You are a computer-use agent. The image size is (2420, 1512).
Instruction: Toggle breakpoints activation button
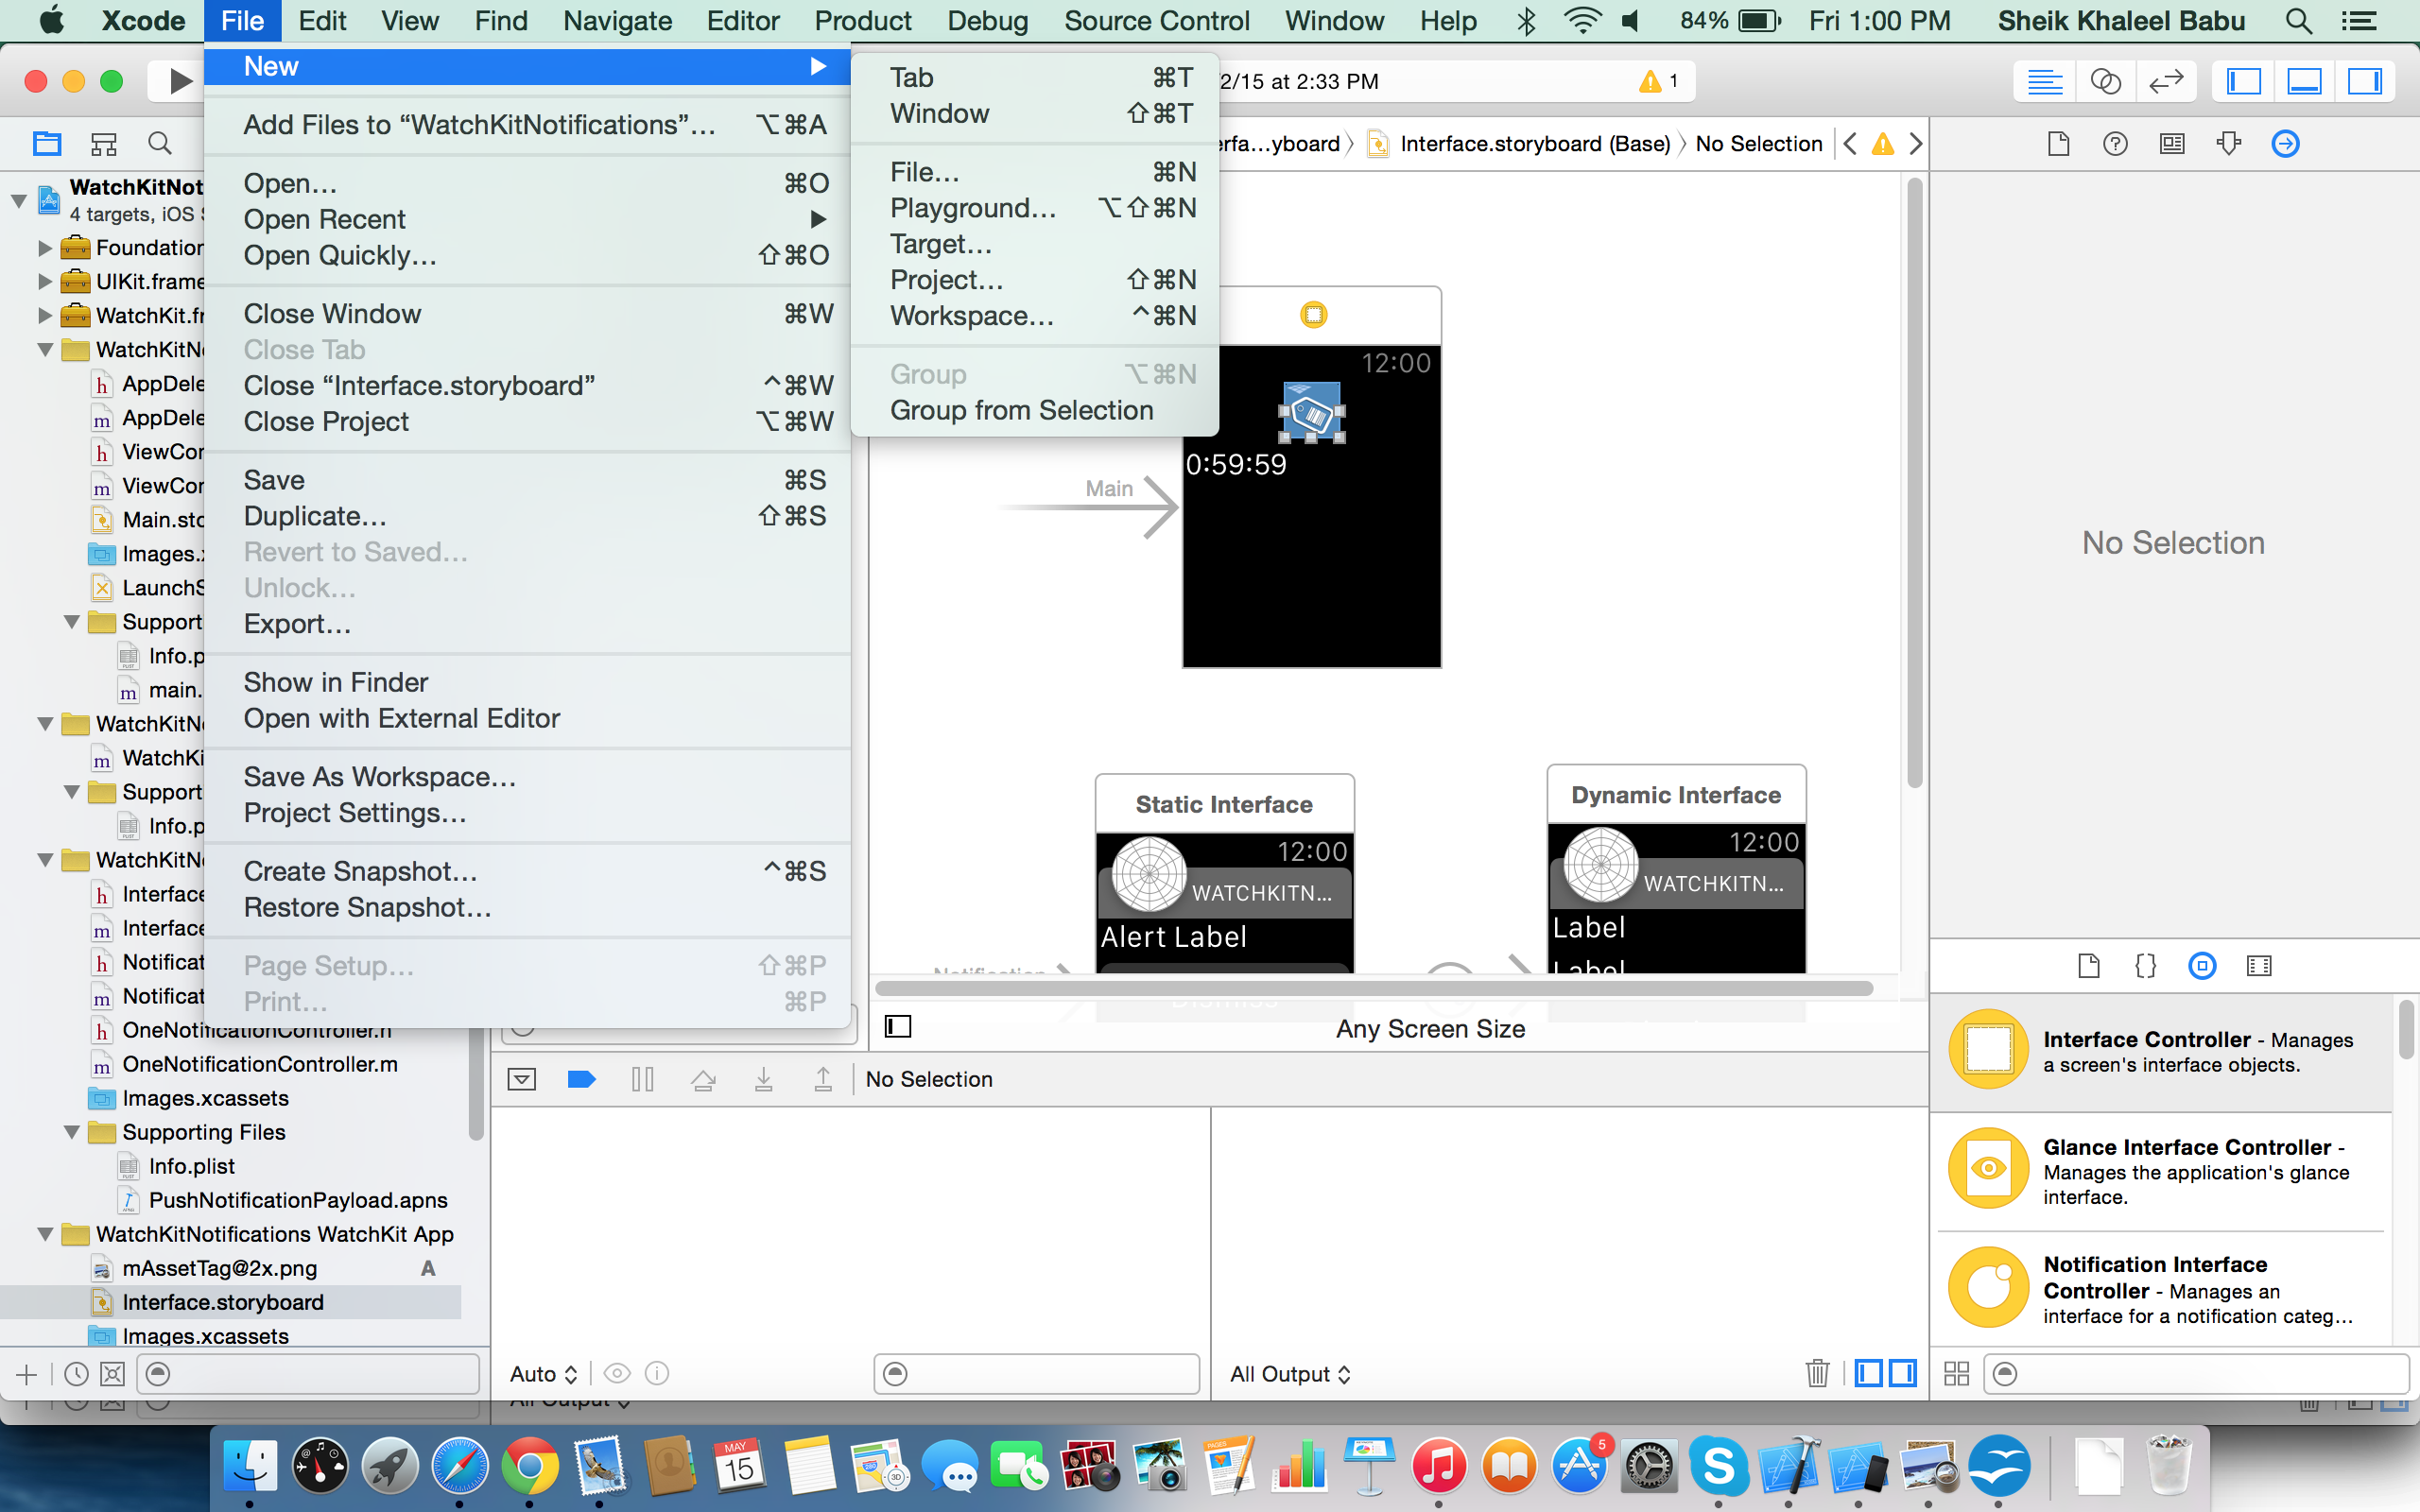click(581, 1079)
